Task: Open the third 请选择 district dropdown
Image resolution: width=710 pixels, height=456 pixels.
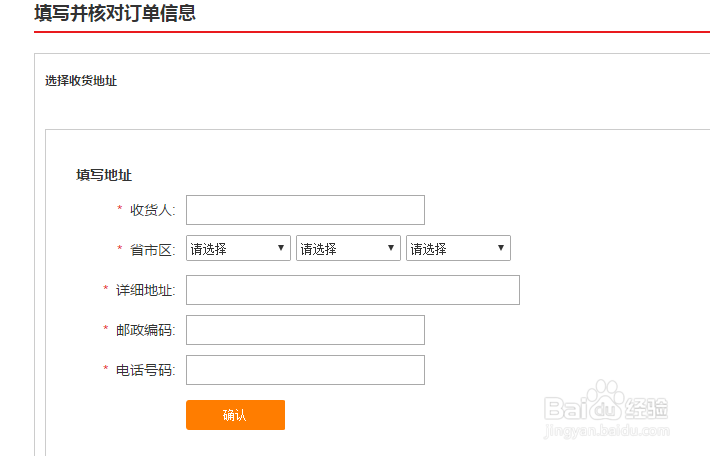Action: click(458, 249)
